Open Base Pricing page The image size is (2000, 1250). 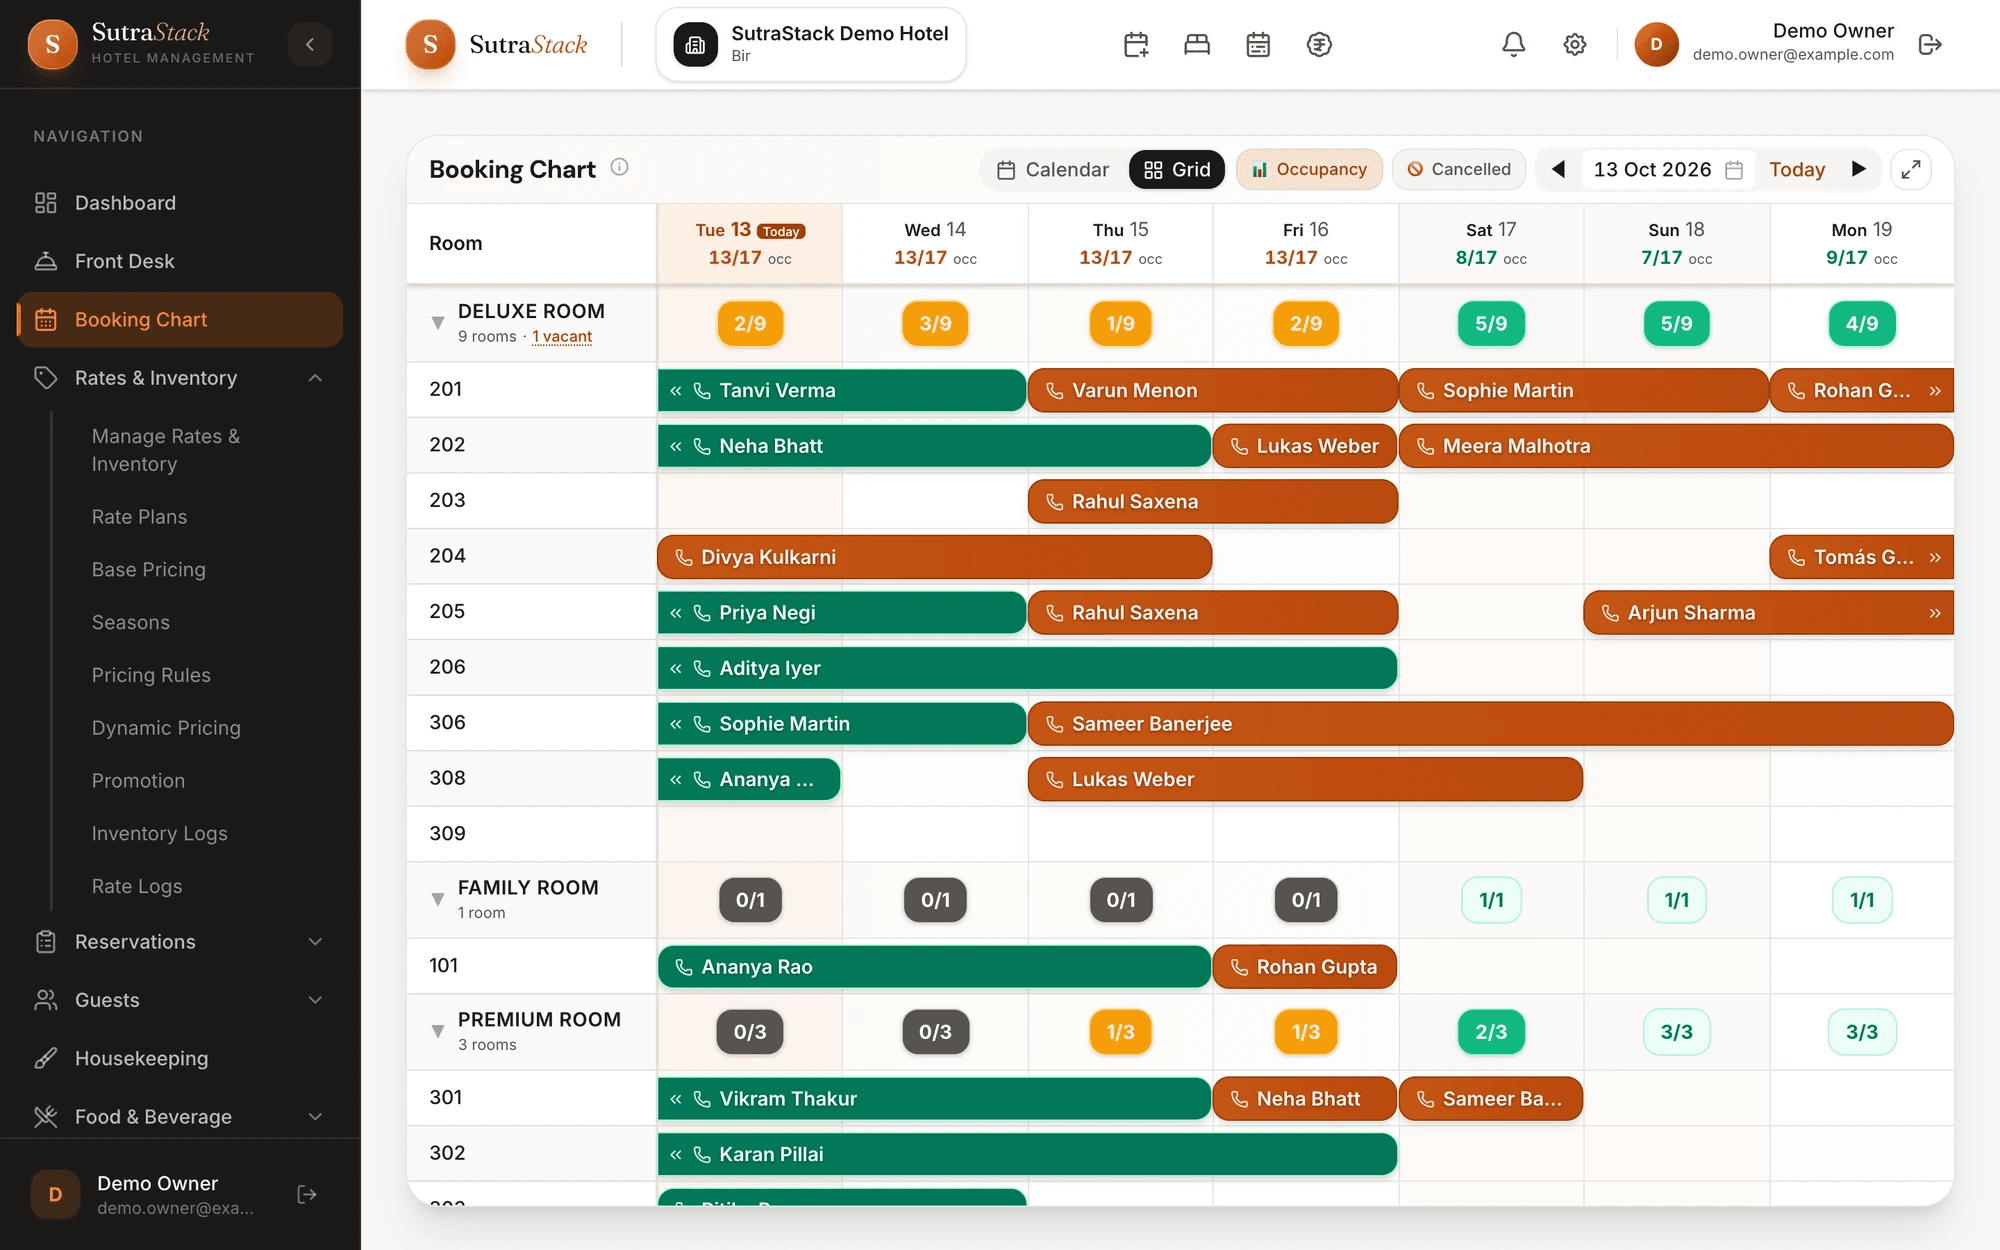click(148, 570)
